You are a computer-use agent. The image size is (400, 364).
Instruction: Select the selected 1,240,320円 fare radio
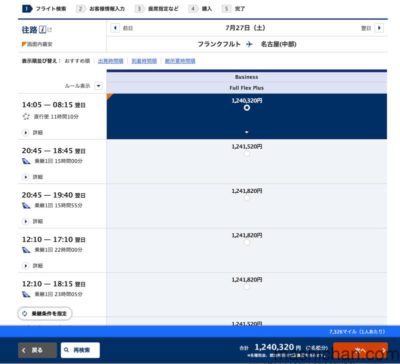point(247,108)
